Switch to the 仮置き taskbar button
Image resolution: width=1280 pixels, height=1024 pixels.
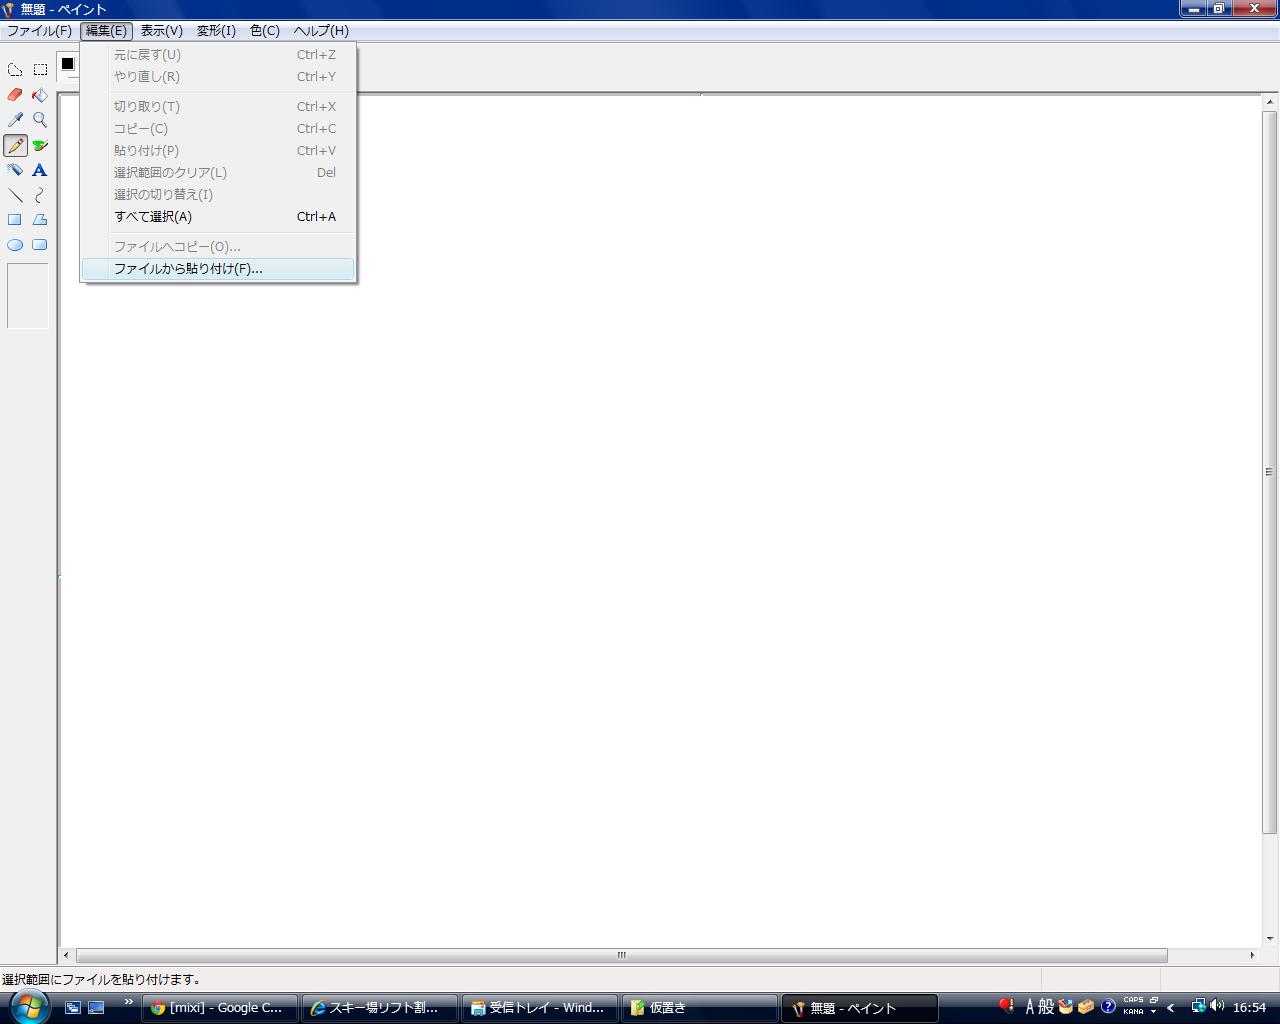tap(700, 1008)
